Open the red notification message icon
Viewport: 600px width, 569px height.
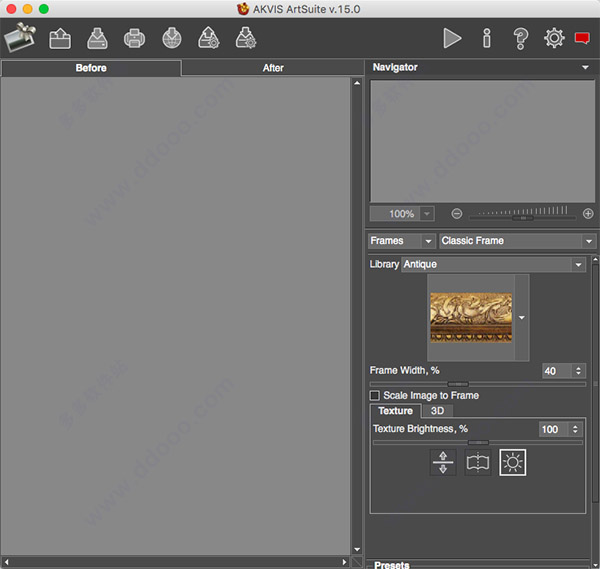point(582,38)
